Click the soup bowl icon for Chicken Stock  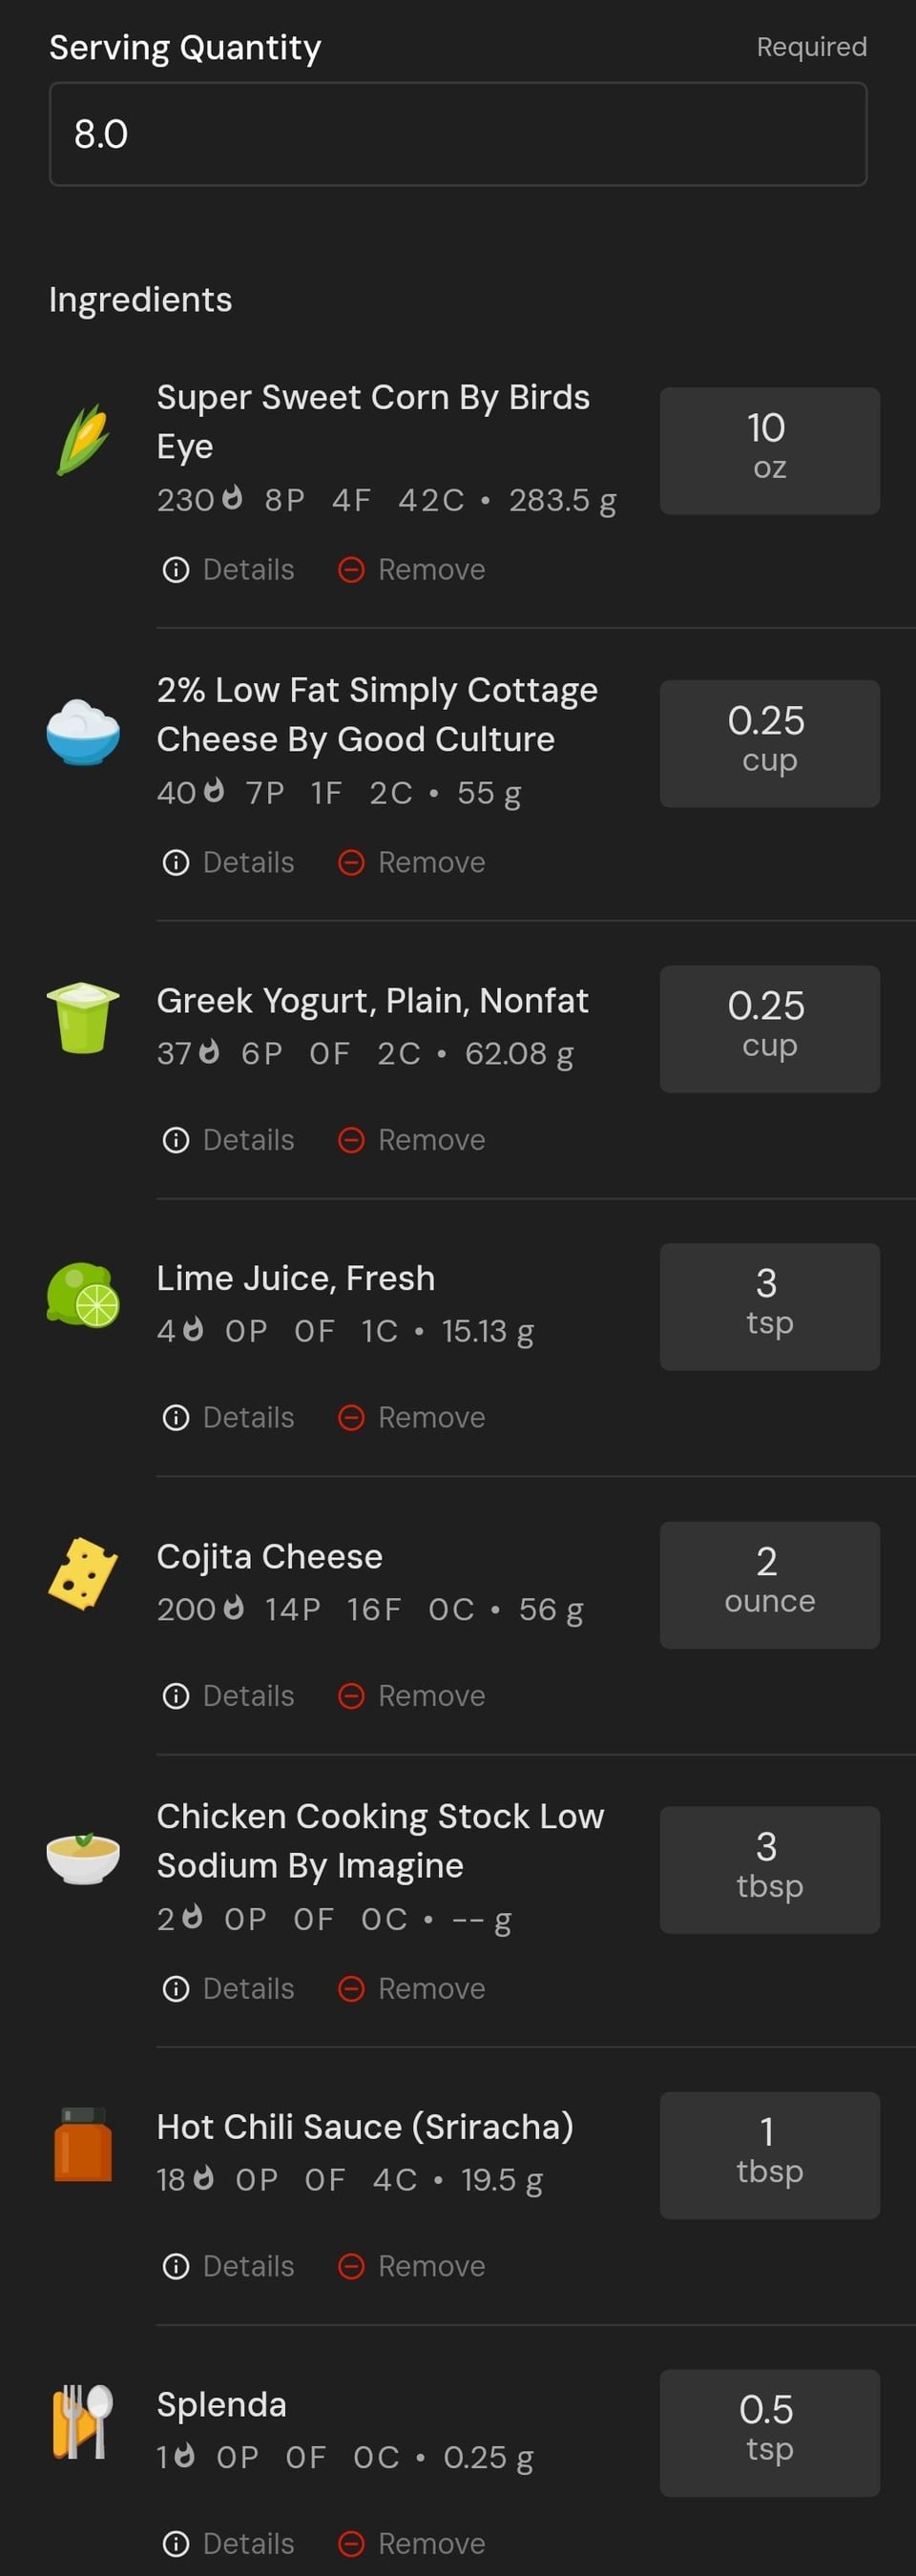83,1858
